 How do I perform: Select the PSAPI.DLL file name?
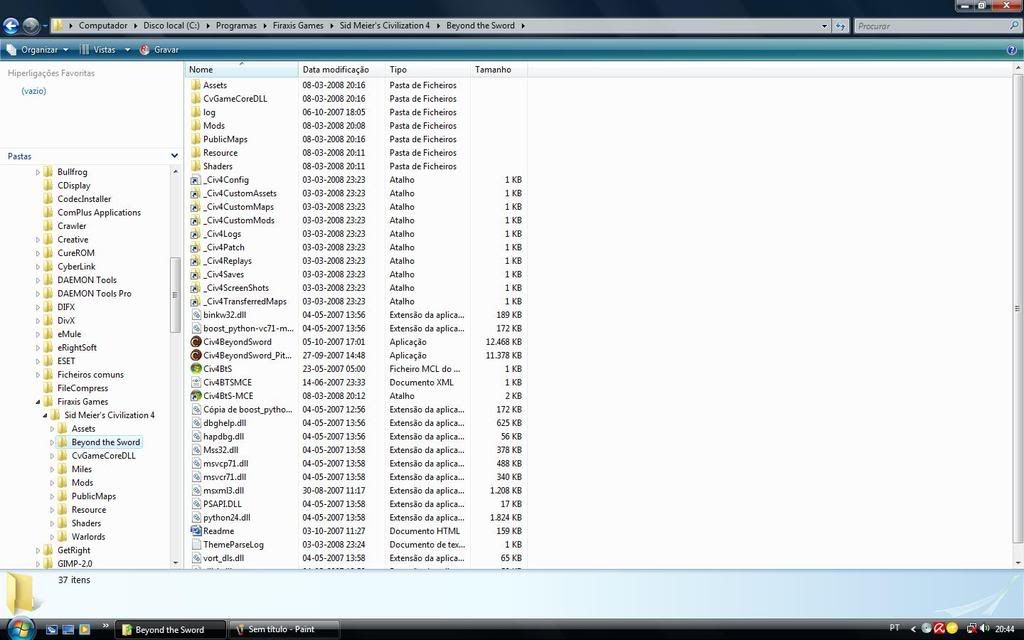(222, 504)
